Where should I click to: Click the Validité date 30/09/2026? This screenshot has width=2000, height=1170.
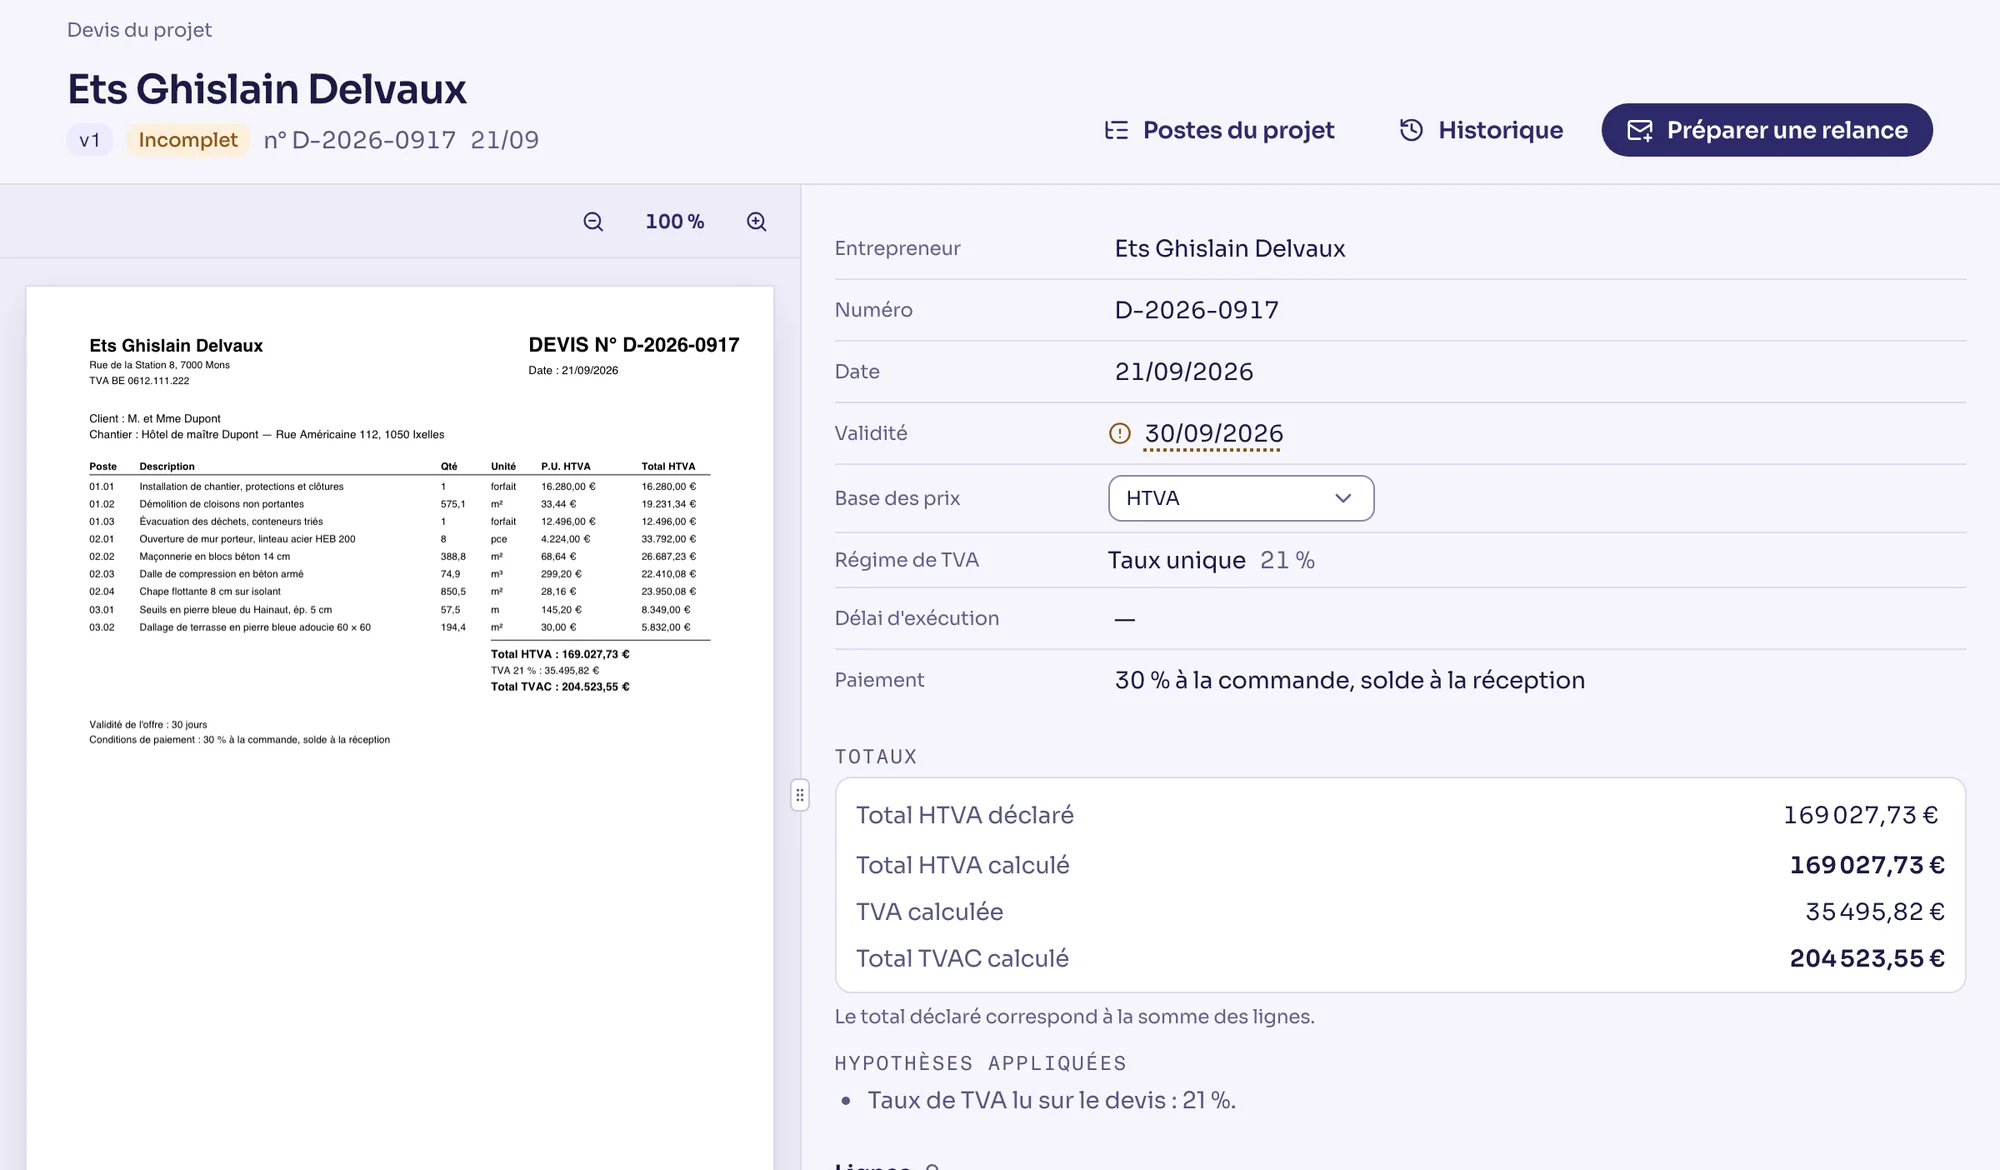click(1214, 433)
